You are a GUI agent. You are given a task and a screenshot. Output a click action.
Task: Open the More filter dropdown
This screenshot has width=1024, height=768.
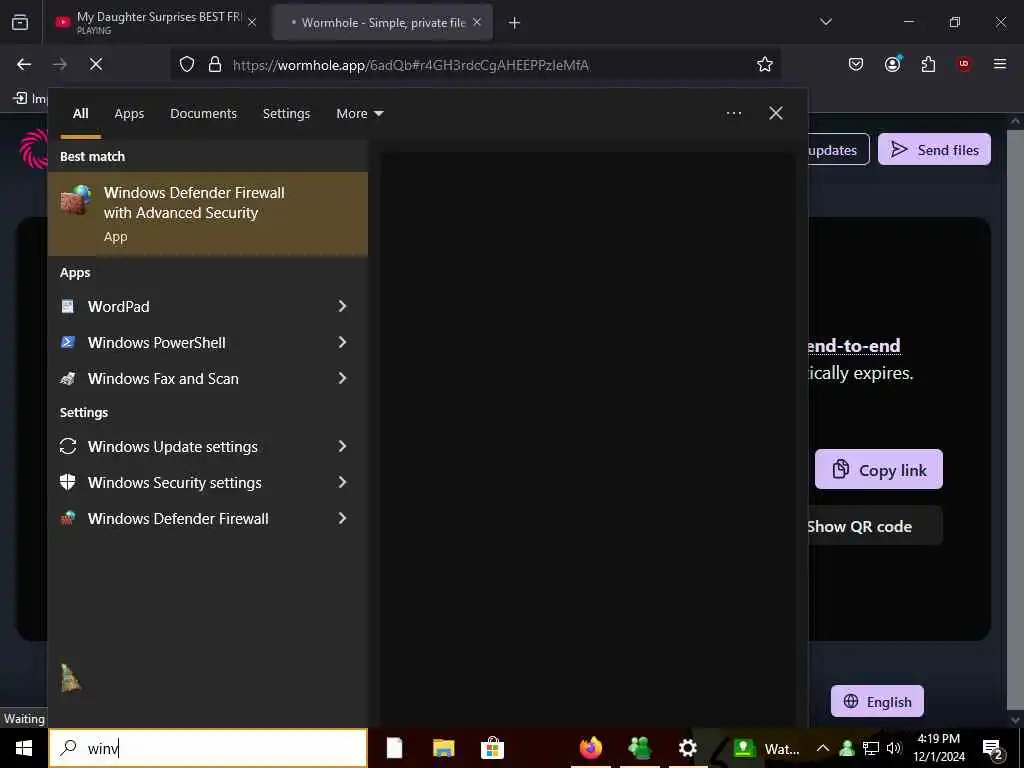tap(359, 114)
